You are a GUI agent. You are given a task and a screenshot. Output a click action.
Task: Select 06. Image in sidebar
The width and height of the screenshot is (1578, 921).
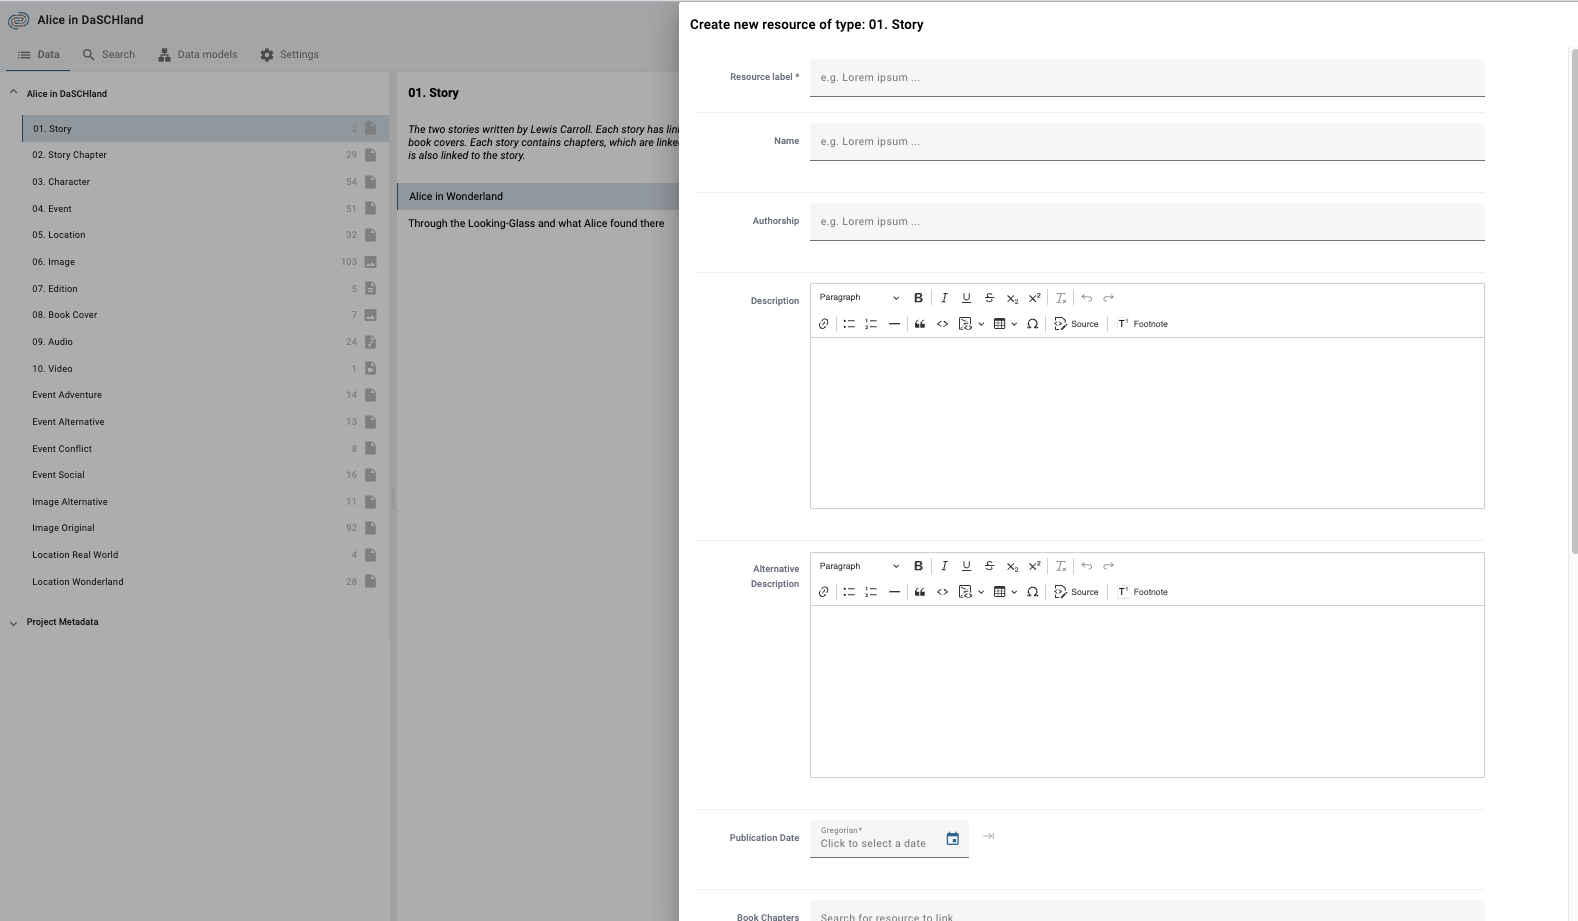205,262
